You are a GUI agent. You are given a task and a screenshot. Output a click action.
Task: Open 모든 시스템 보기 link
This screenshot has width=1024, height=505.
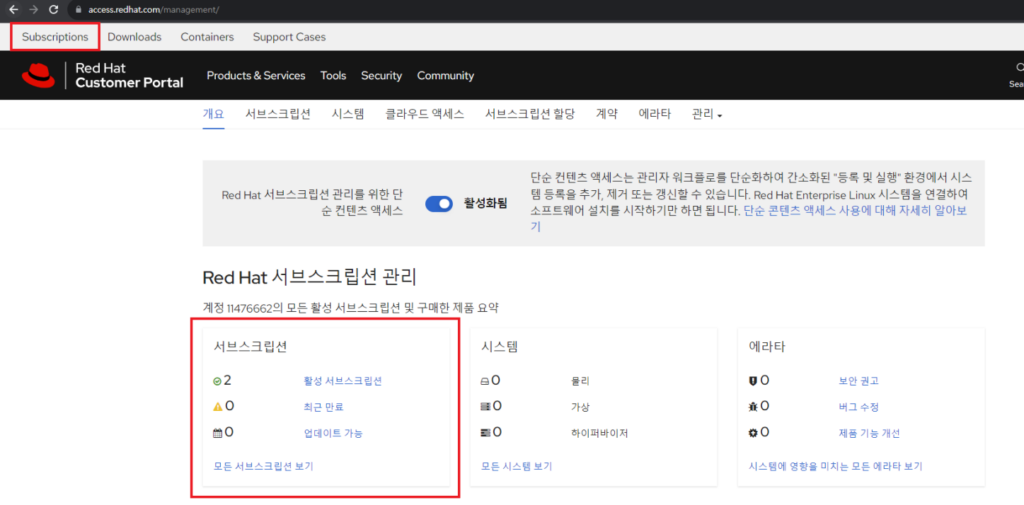pos(516,466)
